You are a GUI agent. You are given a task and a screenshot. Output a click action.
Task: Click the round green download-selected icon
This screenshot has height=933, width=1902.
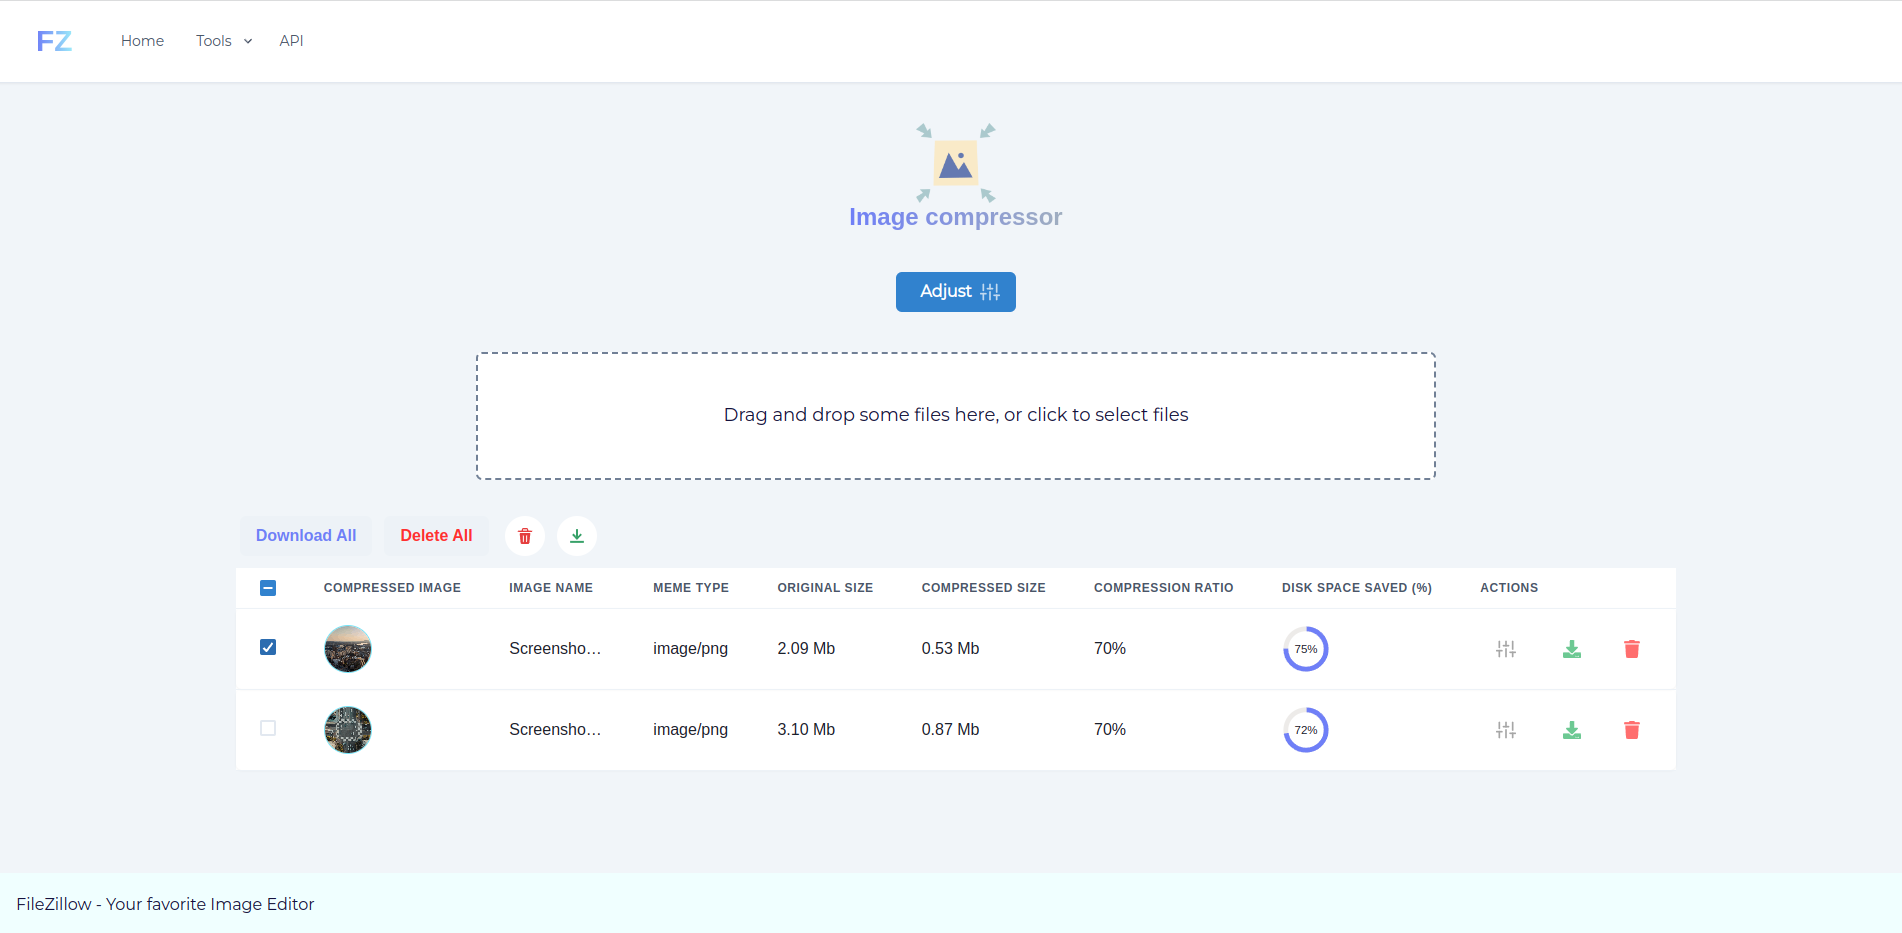577,536
